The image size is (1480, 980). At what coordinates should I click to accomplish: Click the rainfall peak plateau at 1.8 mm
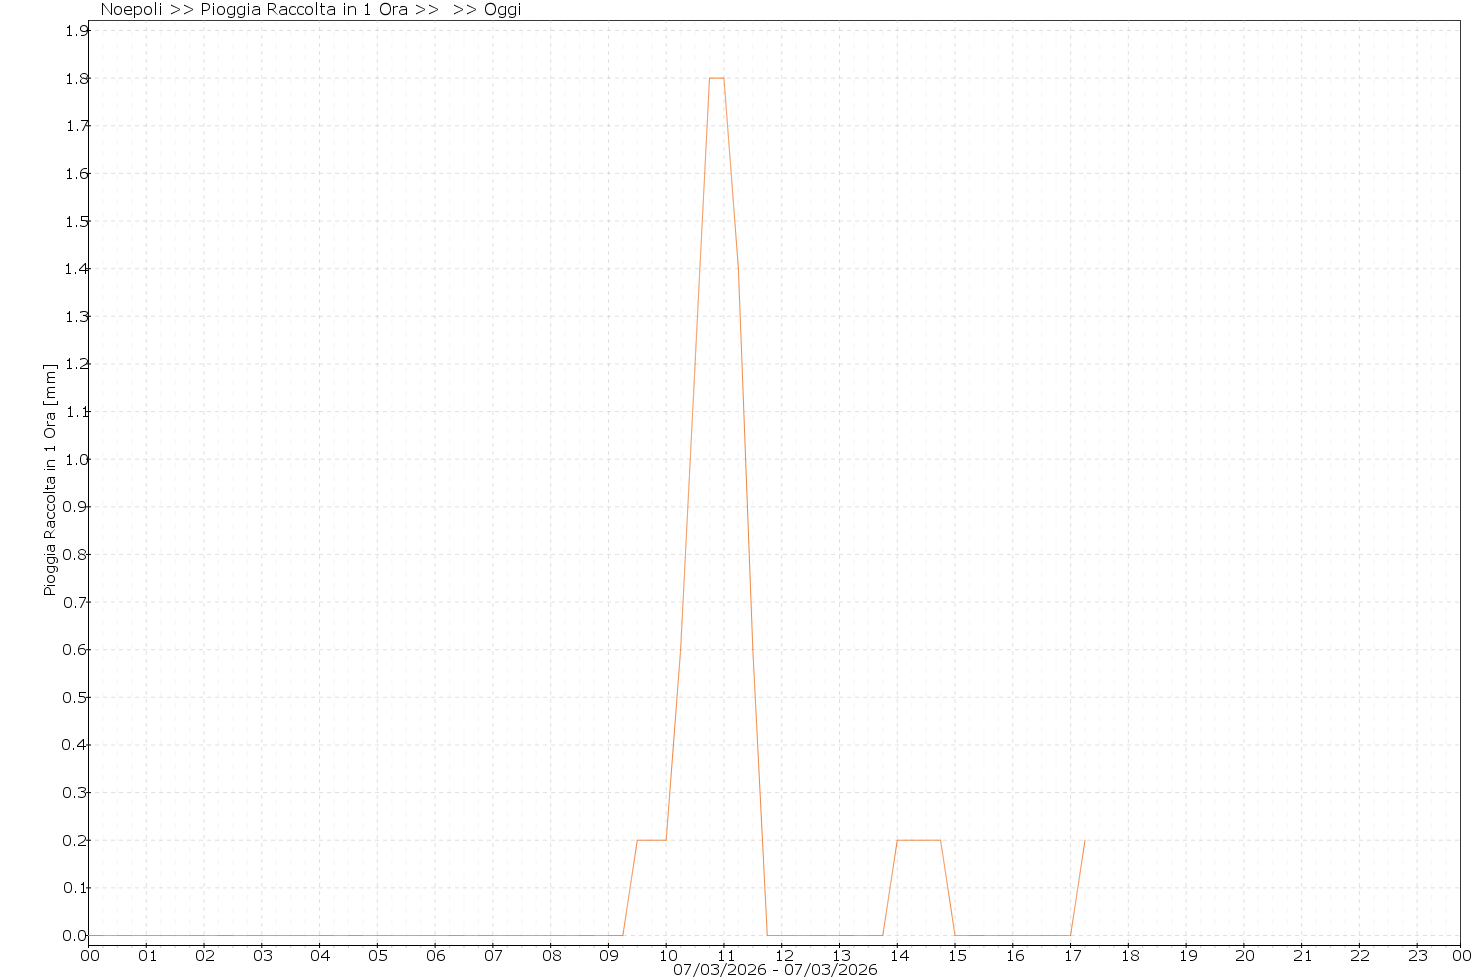click(x=716, y=78)
